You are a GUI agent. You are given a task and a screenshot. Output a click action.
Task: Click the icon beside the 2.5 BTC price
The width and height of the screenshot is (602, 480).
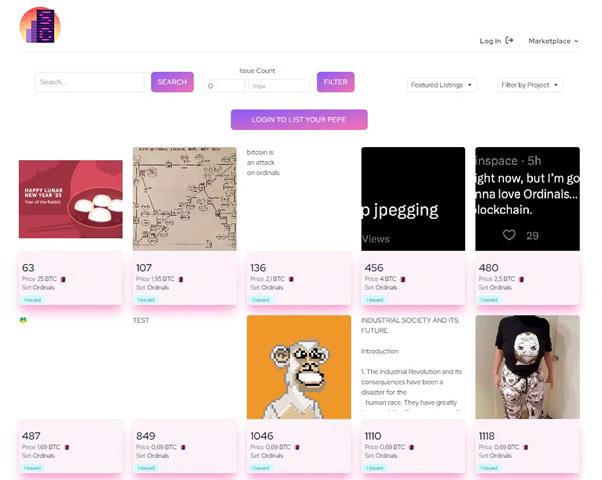(x=521, y=279)
